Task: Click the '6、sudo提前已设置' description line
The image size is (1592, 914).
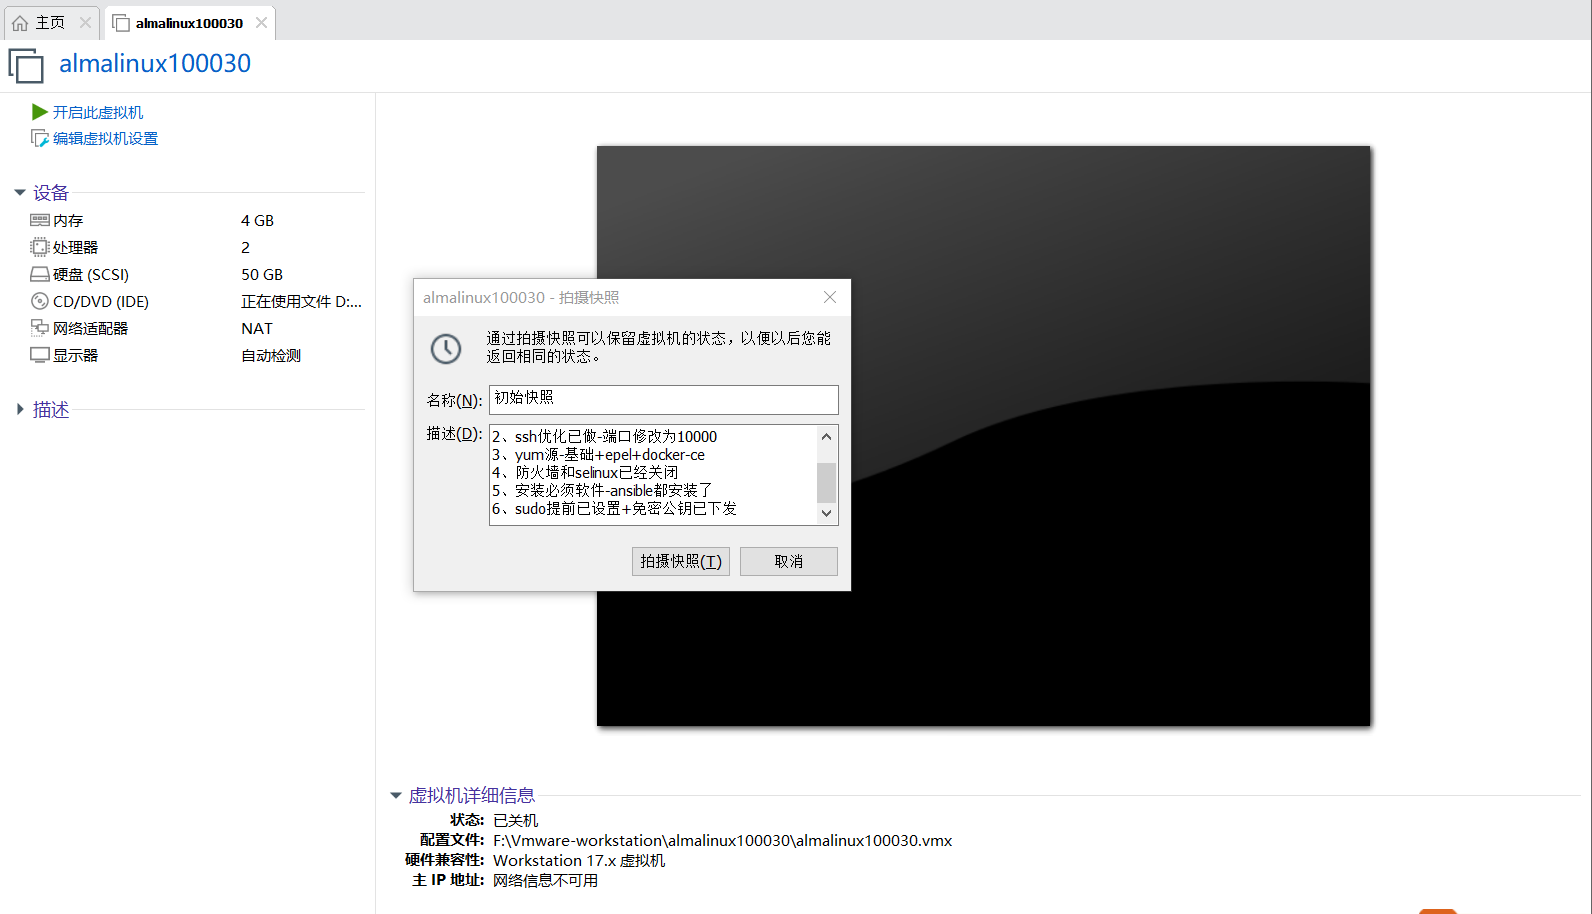Action: coord(614,509)
